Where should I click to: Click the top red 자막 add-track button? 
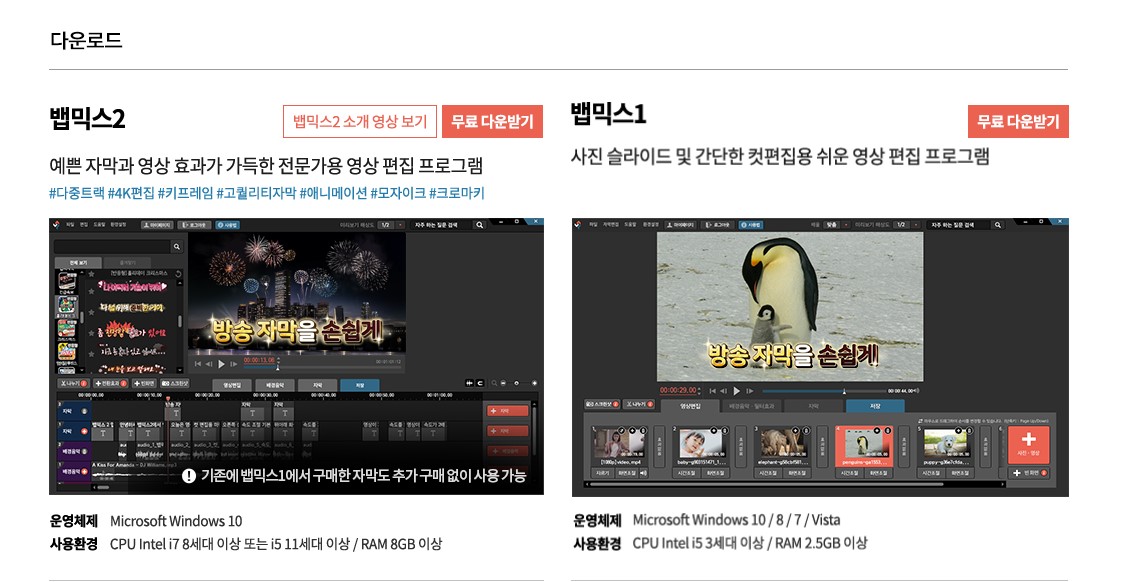(x=507, y=411)
